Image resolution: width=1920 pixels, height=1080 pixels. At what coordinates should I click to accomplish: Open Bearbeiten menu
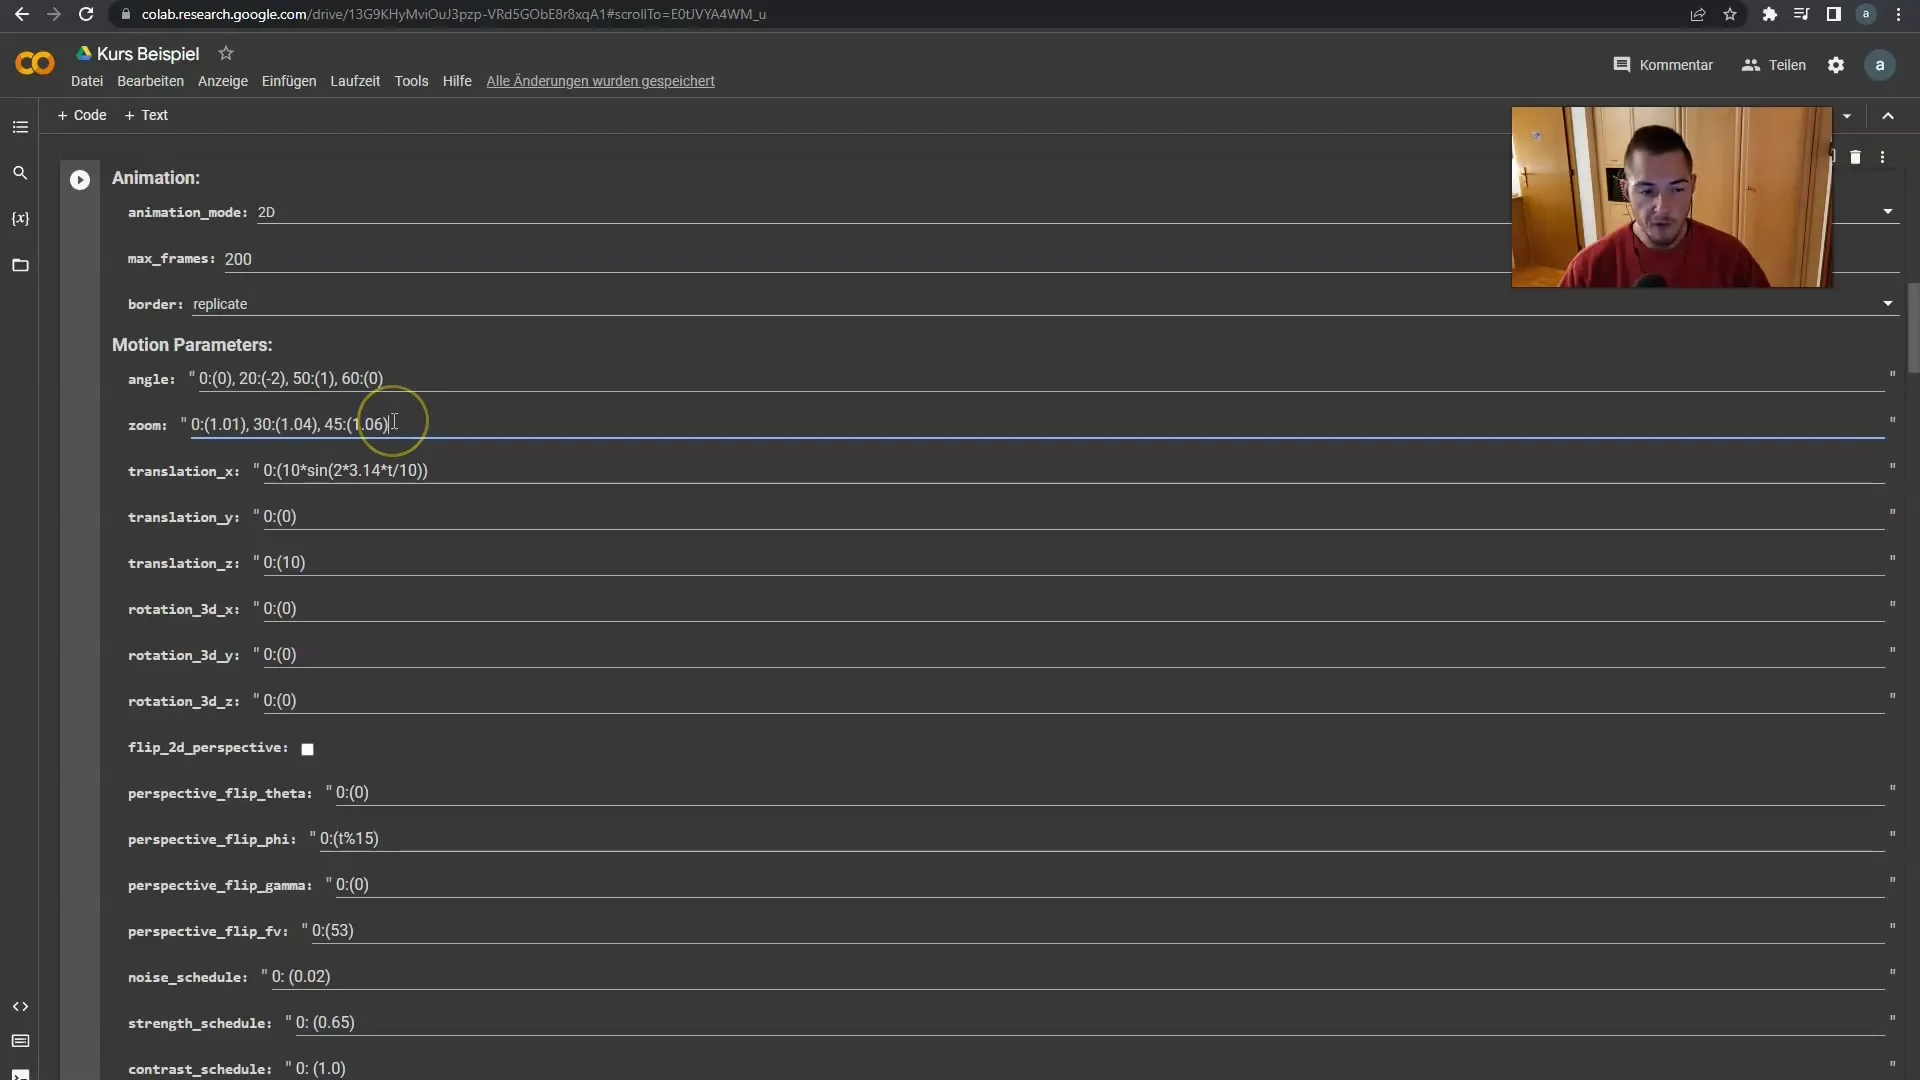point(150,81)
